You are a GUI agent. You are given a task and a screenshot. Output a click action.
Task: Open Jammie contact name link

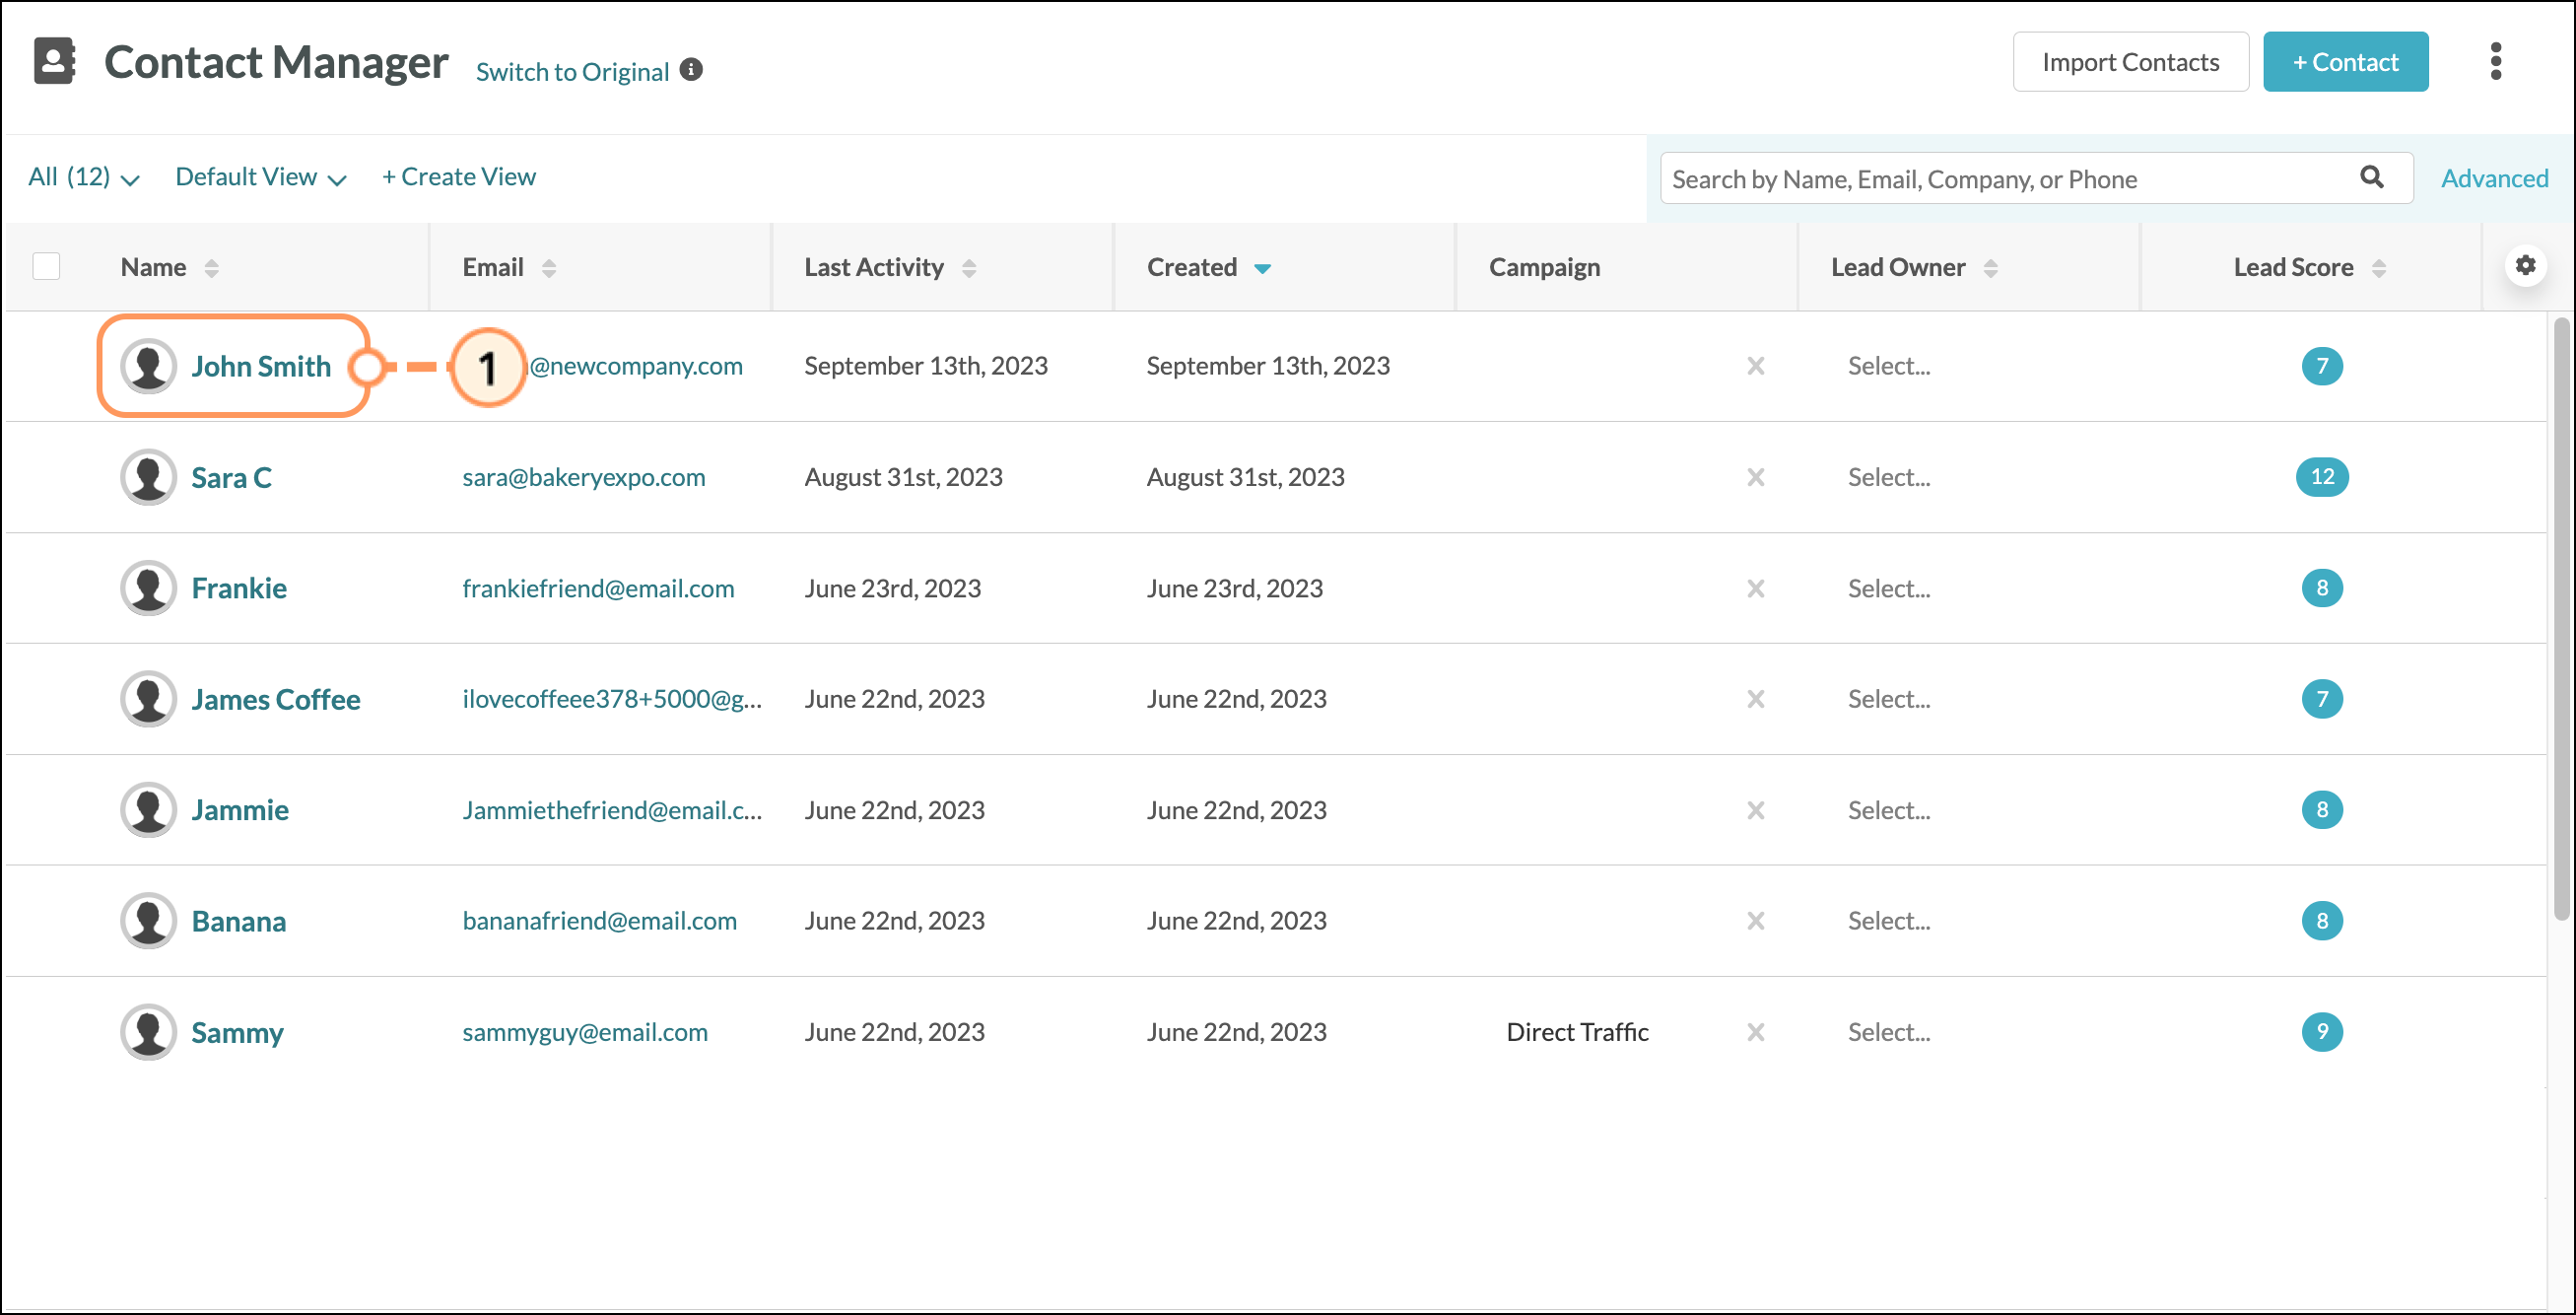[x=240, y=810]
